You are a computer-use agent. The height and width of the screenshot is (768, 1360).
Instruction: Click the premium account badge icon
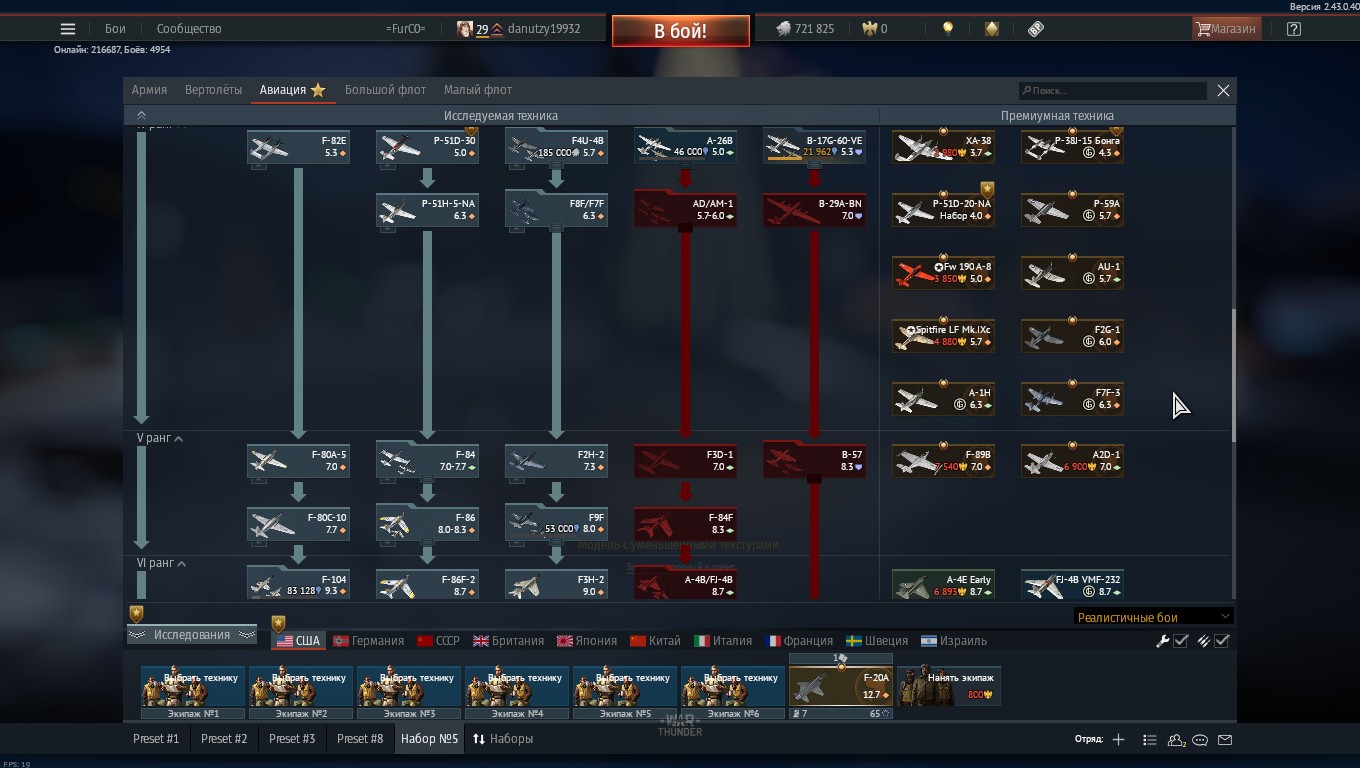(991, 29)
